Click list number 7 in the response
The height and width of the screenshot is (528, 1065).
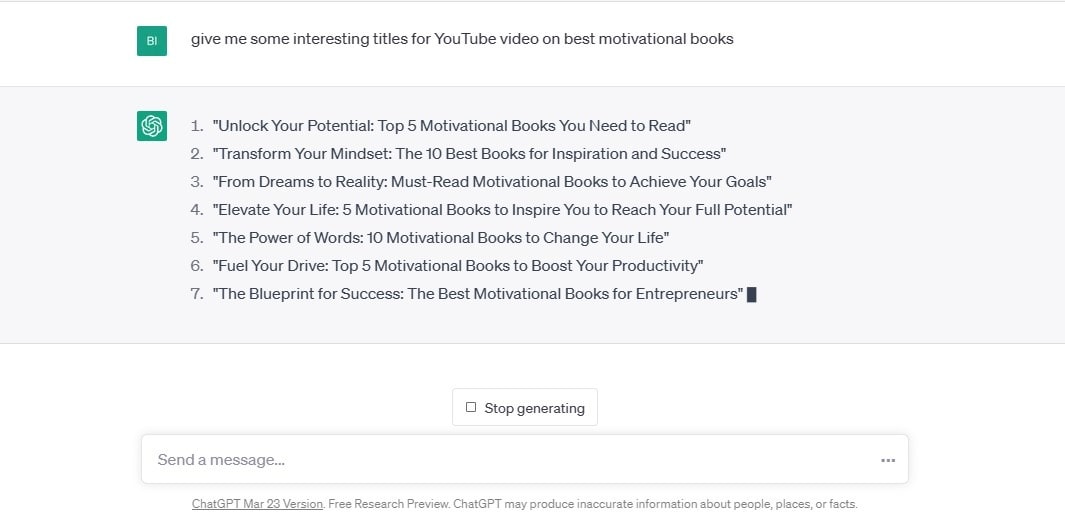[197, 294]
